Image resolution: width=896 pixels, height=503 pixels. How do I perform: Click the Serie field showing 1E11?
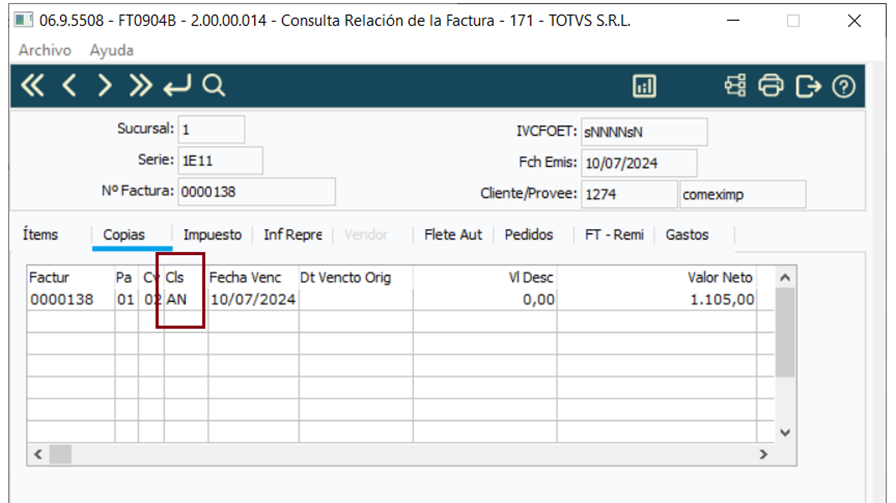point(221,161)
